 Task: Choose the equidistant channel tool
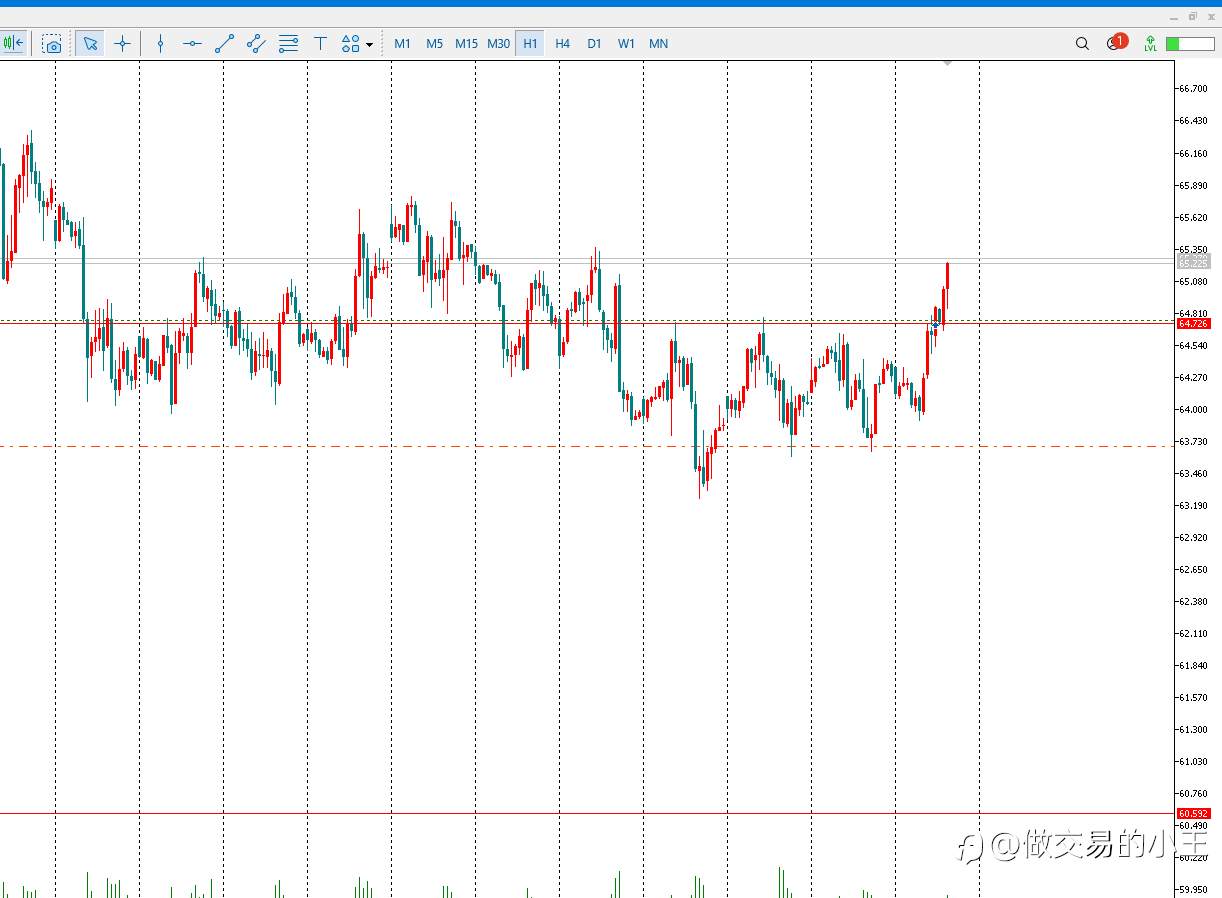(256, 43)
